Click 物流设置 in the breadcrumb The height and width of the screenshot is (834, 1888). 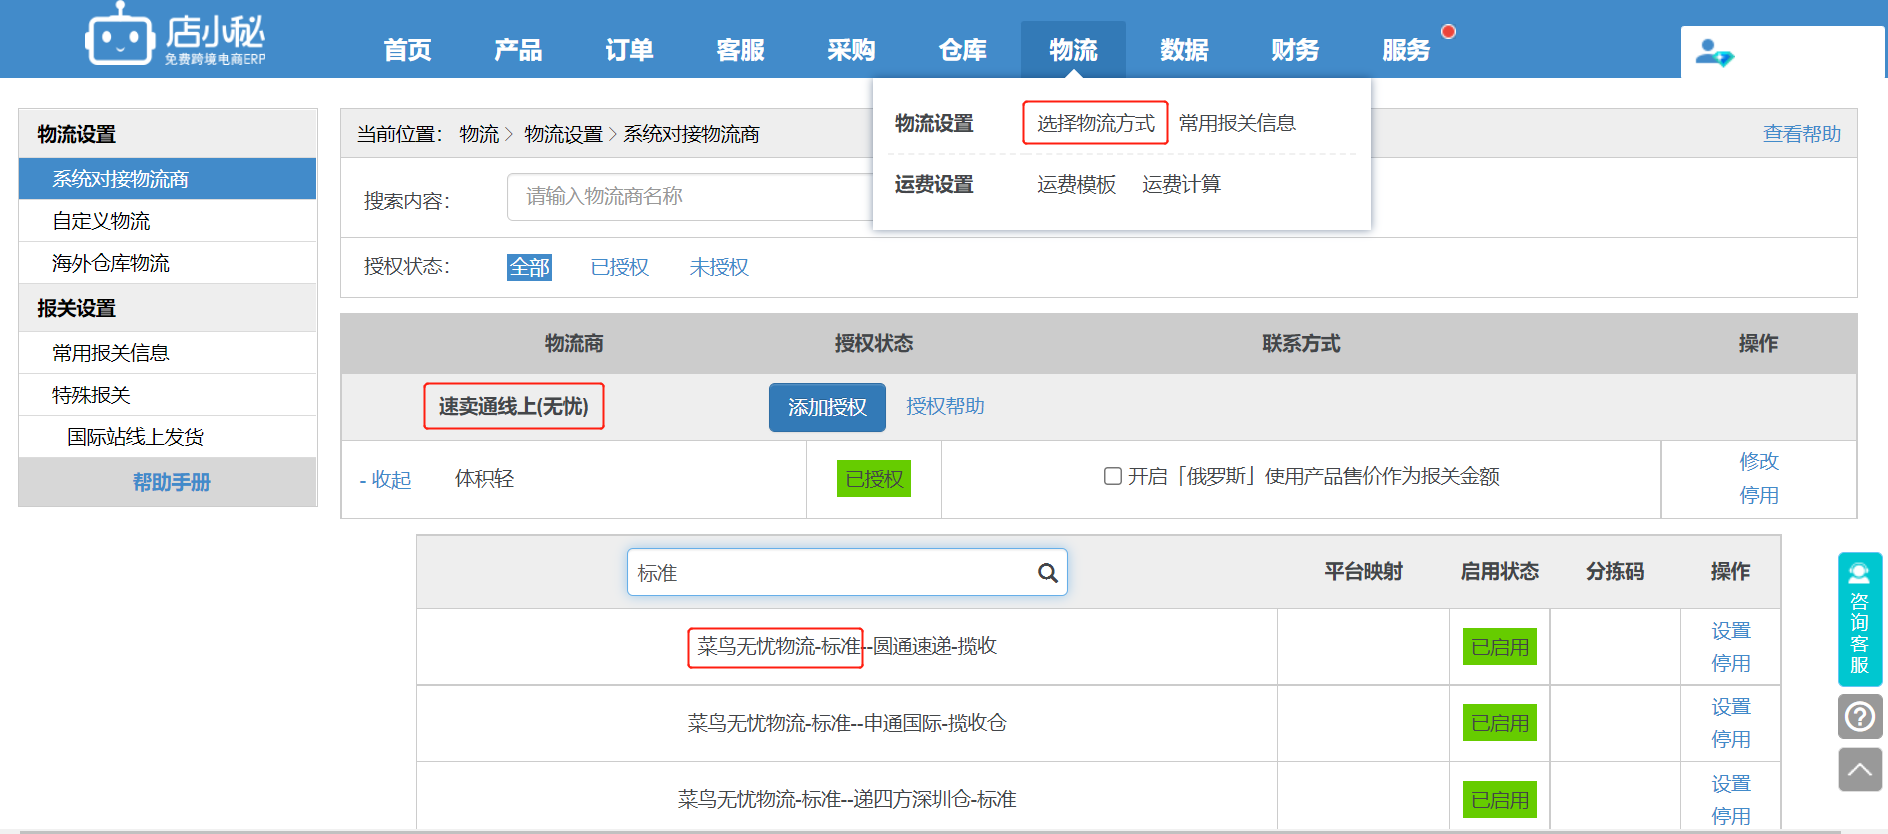coord(563,134)
